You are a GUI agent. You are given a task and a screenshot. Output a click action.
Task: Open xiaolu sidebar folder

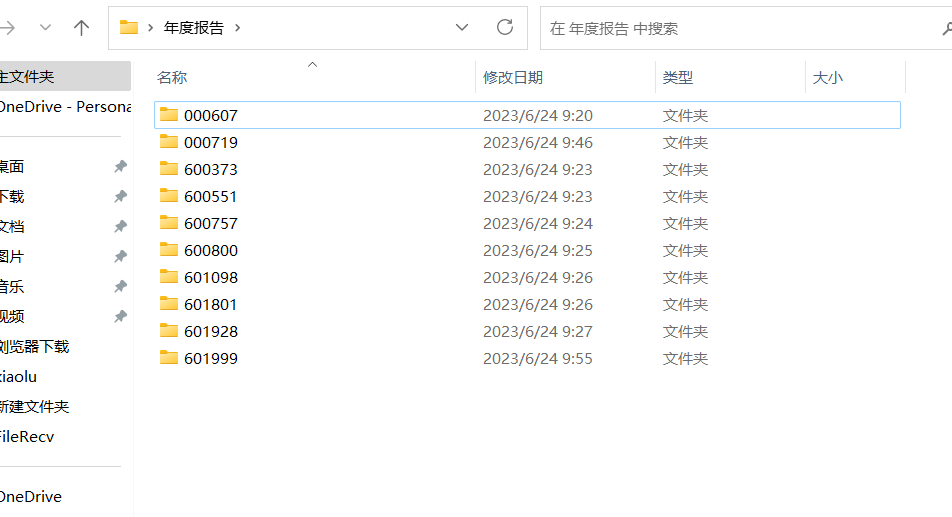coord(18,376)
